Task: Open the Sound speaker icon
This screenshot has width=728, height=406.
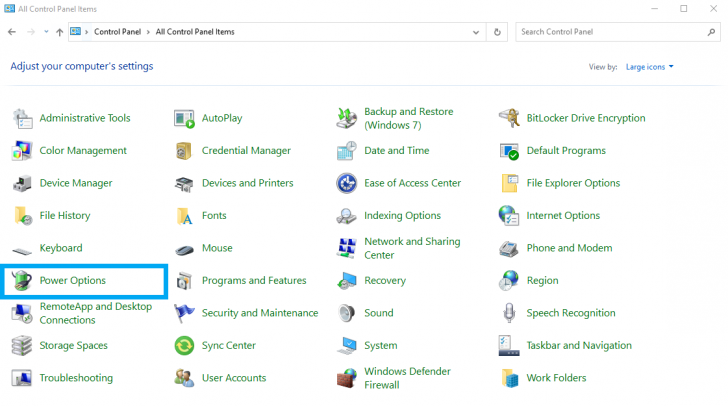Action: pos(346,314)
